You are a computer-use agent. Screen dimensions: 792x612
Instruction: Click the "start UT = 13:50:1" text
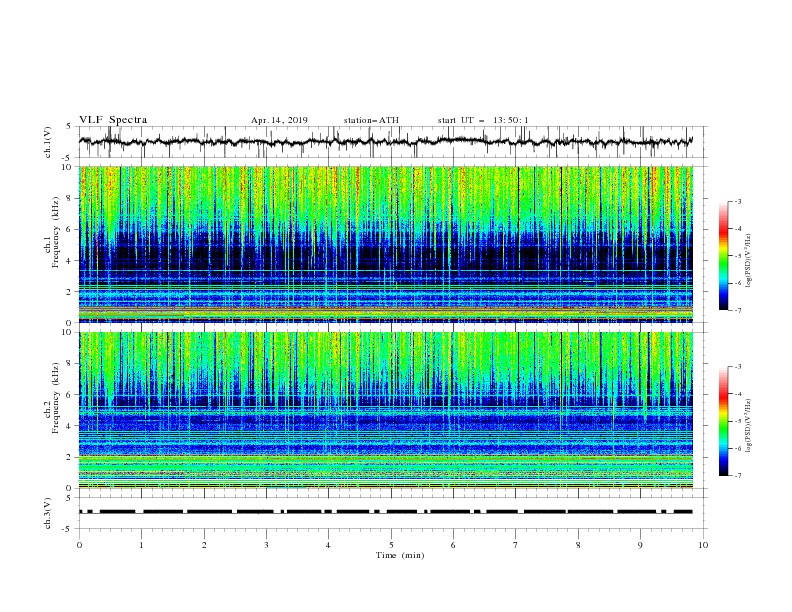click(x=483, y=120)
